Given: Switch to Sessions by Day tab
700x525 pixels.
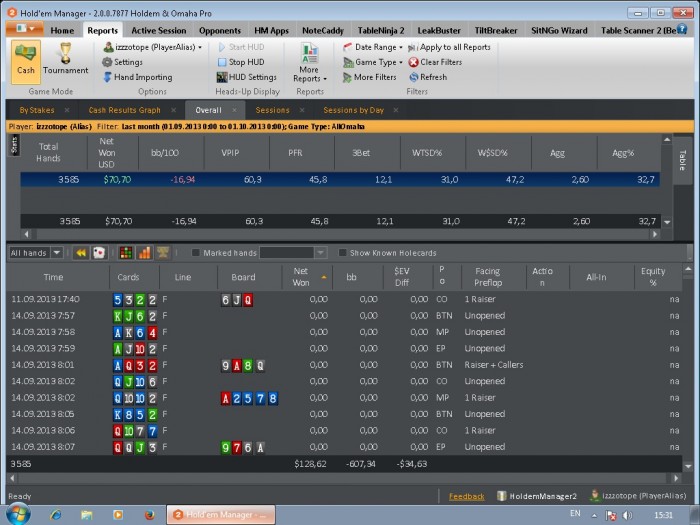Looking at the screenshot, I should (x=353, y=110).
